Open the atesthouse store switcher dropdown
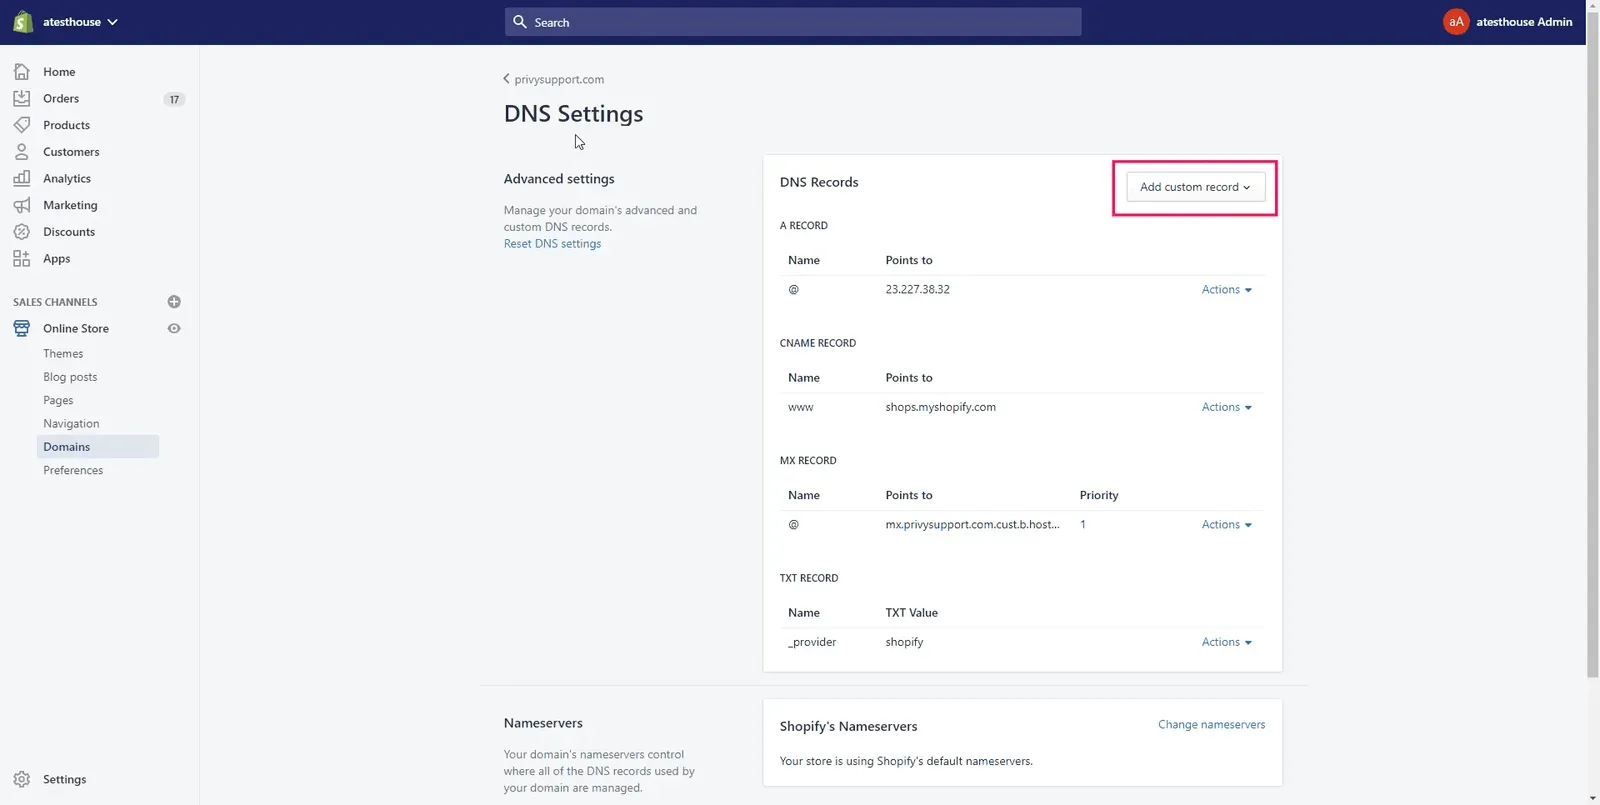The height and width of the screenshot is (805, 1600). (80, 22)
